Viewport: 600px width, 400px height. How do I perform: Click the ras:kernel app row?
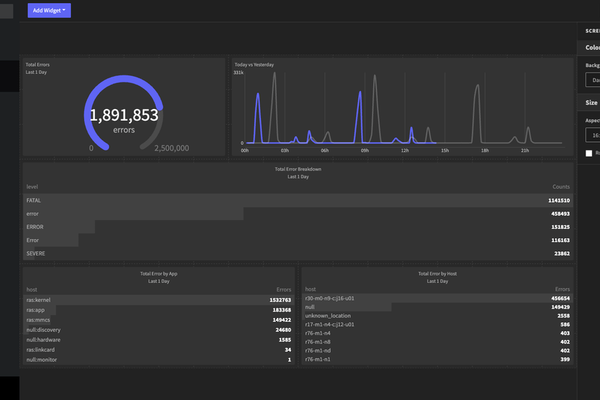click(159, 300)
